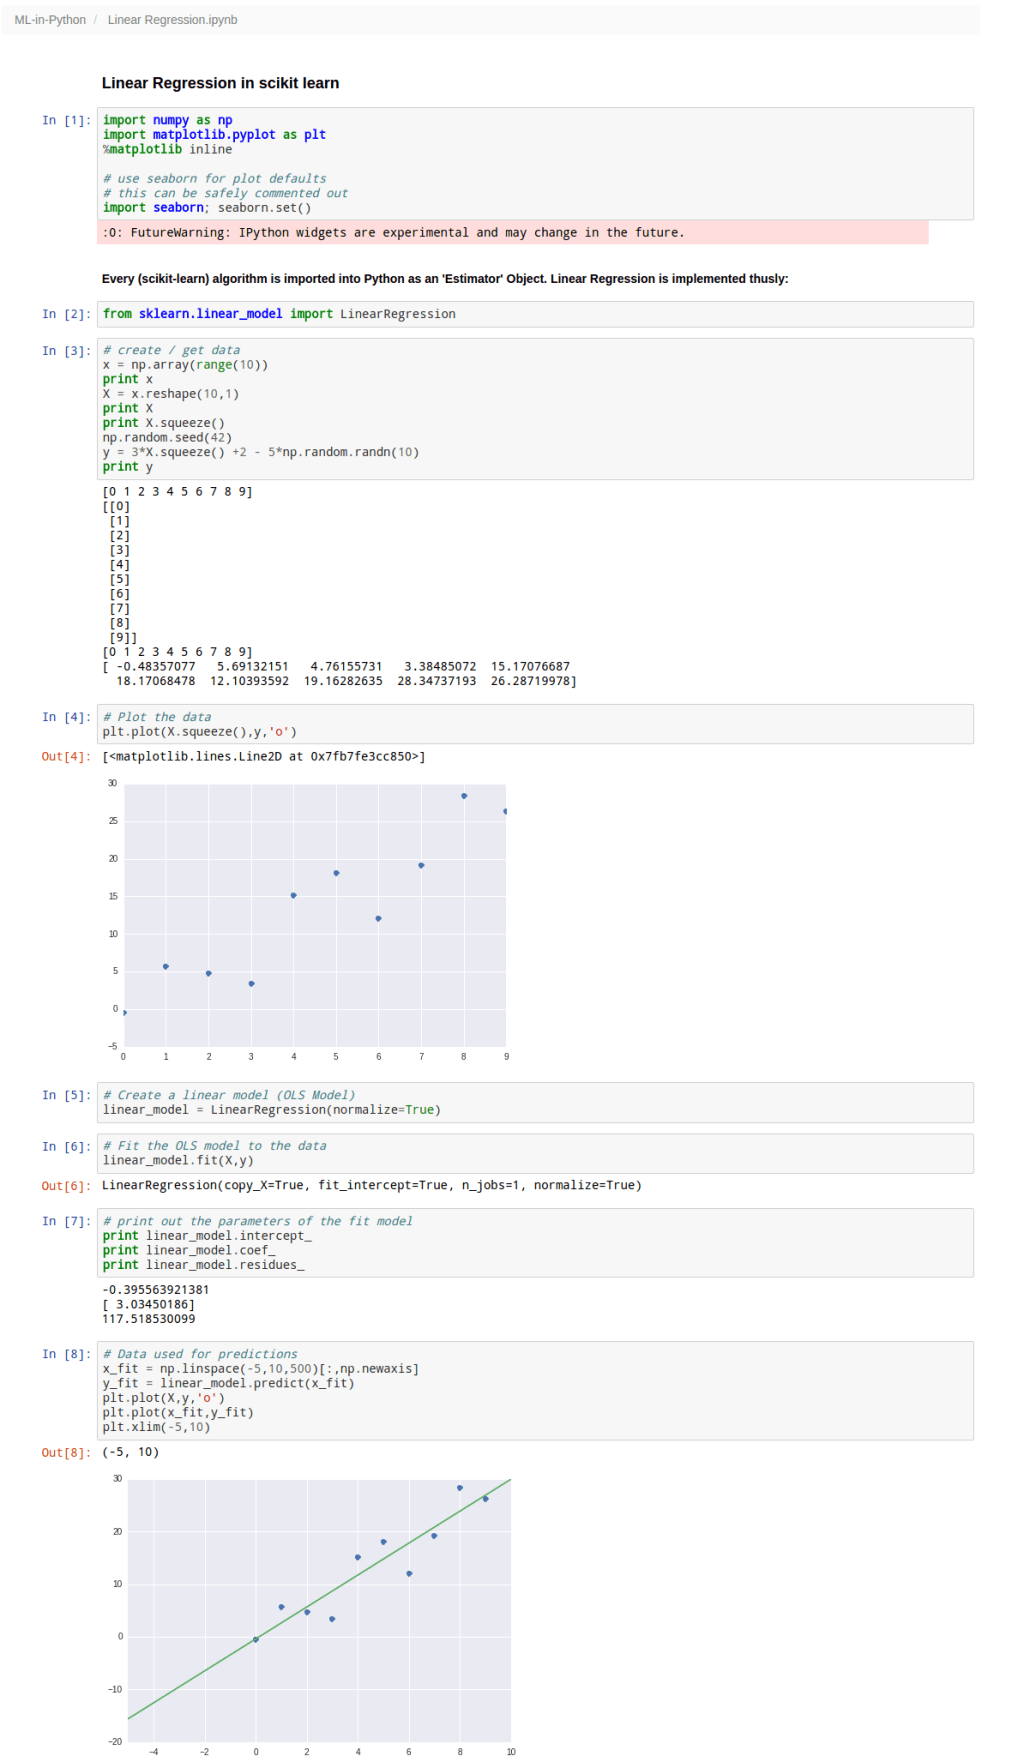Open the ML-in-Python breadcrumb link
The image size is (1024, 1762).
(50, 20)
